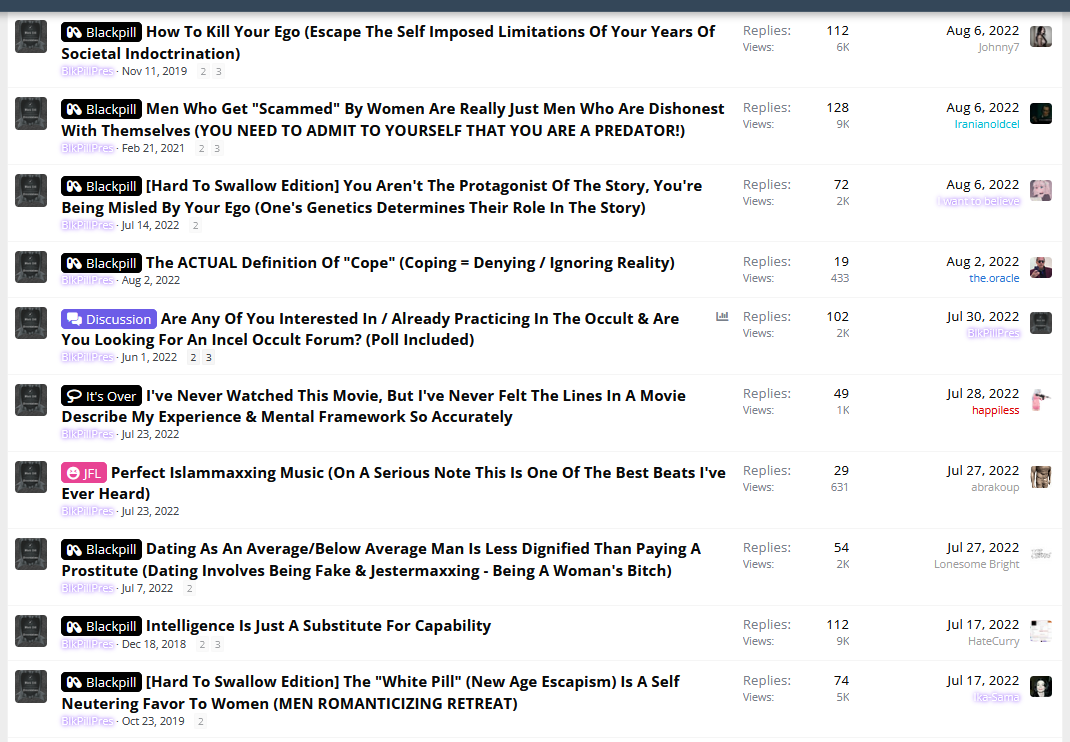Screen dimensions: 1070x742
Task: Open the Lonesome Bright user profile link
Action: pos(977,565)
